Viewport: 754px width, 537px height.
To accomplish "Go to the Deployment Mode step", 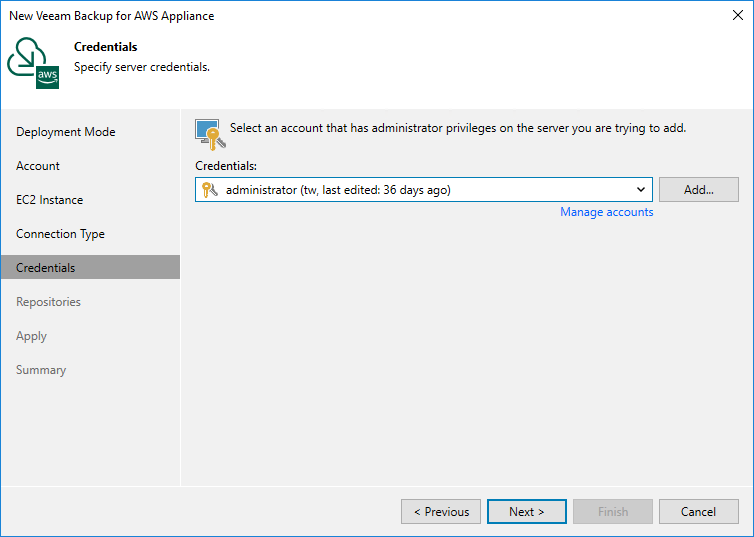I will click(66, 132).
